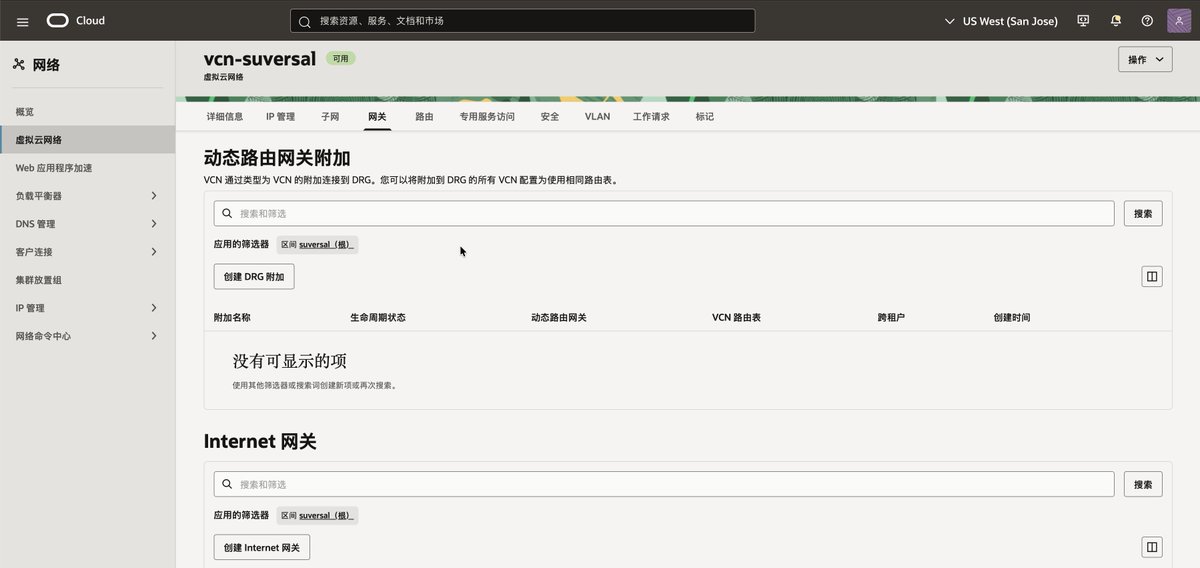Focus DRG attachments 搜索和筛选 field
Viewport: 1200px width, 568px height.
tap(664, 213)
